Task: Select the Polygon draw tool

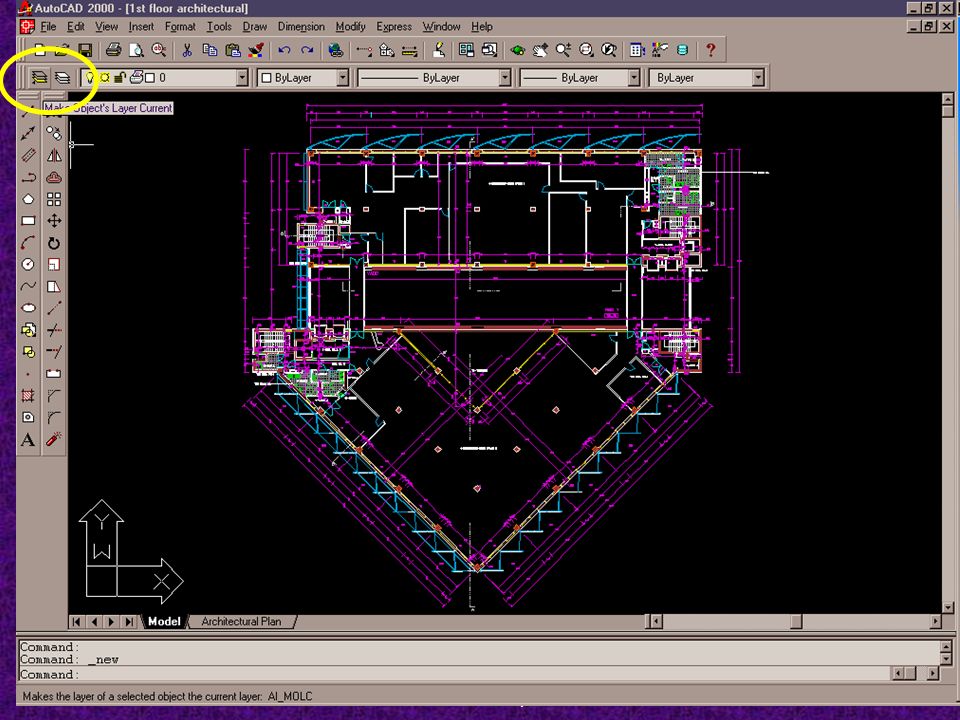Action: click(28, 199)
